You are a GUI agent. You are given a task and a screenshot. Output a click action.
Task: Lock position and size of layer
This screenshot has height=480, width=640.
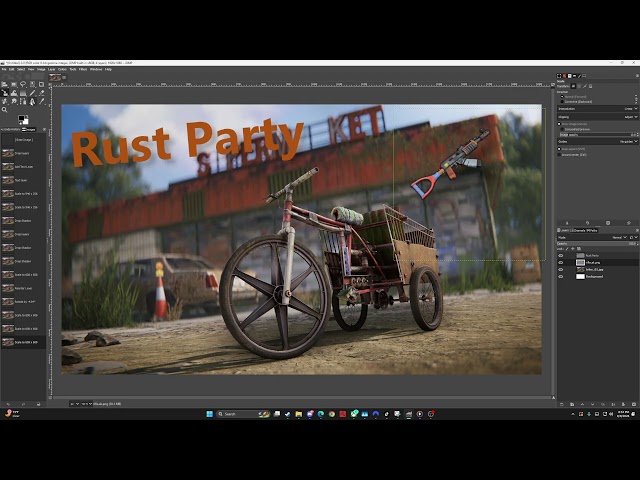pyautogui.click(x=573, y=249)
